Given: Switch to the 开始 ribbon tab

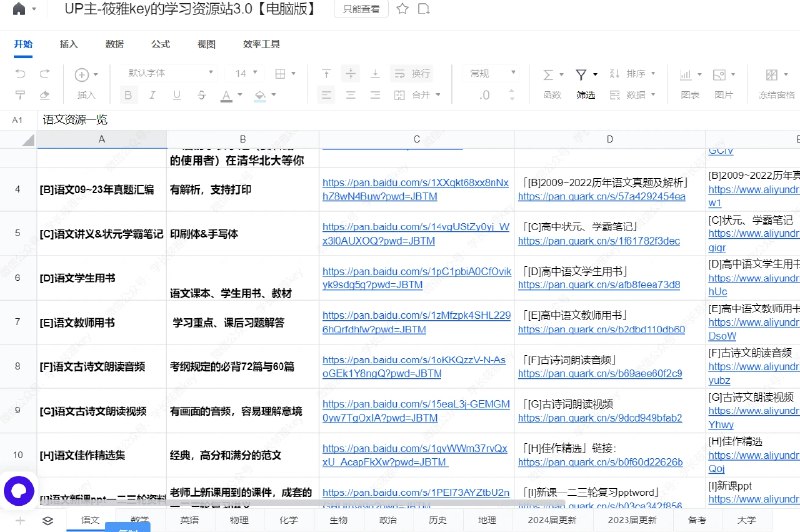Looking at the screenshot, I should (x=23, y=44).
